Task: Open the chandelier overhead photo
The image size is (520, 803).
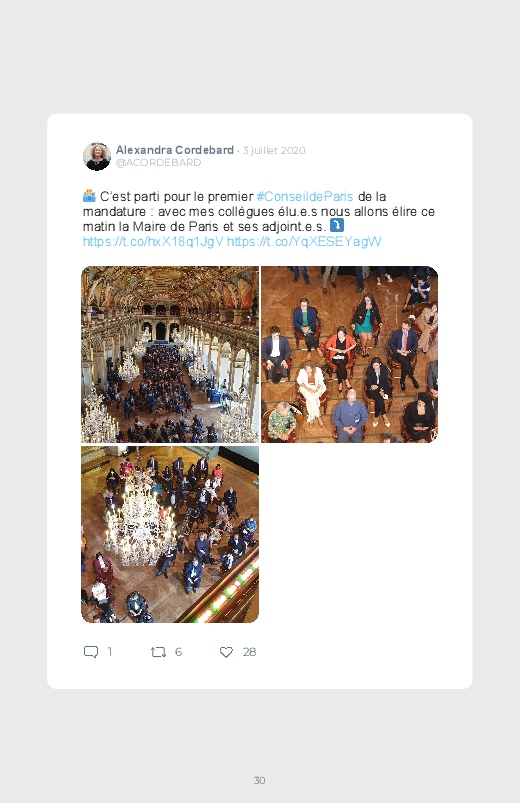Action: 170,534
